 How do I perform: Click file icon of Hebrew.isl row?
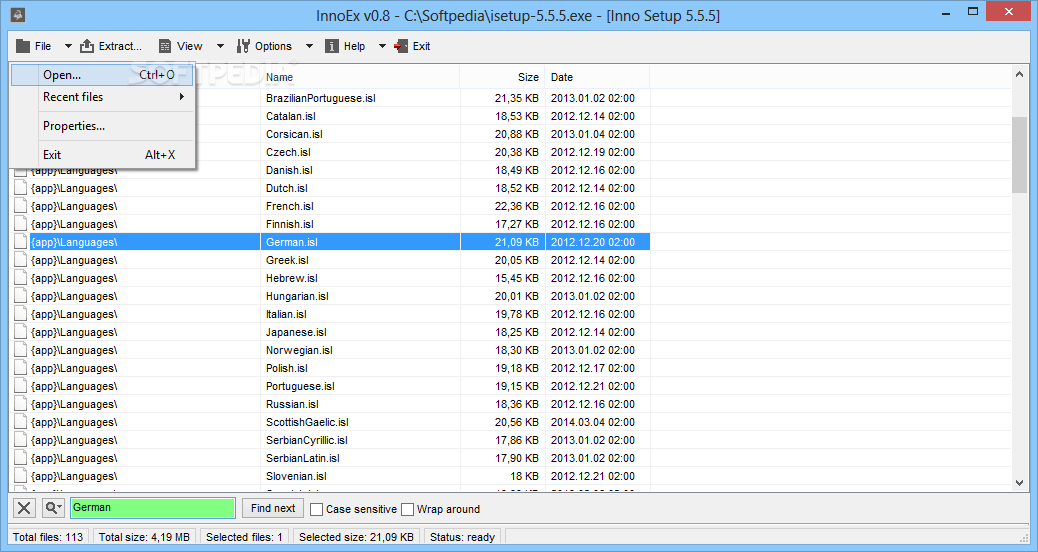coord(21,279)
